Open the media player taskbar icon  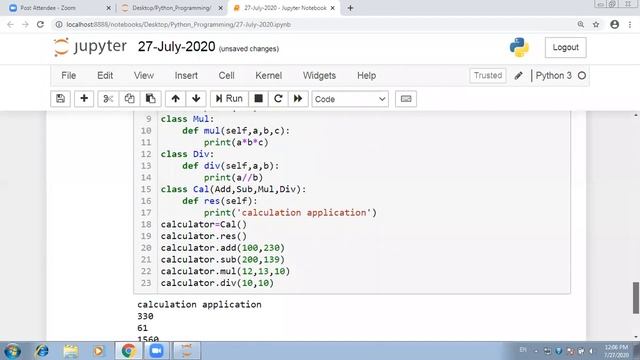pos(98,351)
